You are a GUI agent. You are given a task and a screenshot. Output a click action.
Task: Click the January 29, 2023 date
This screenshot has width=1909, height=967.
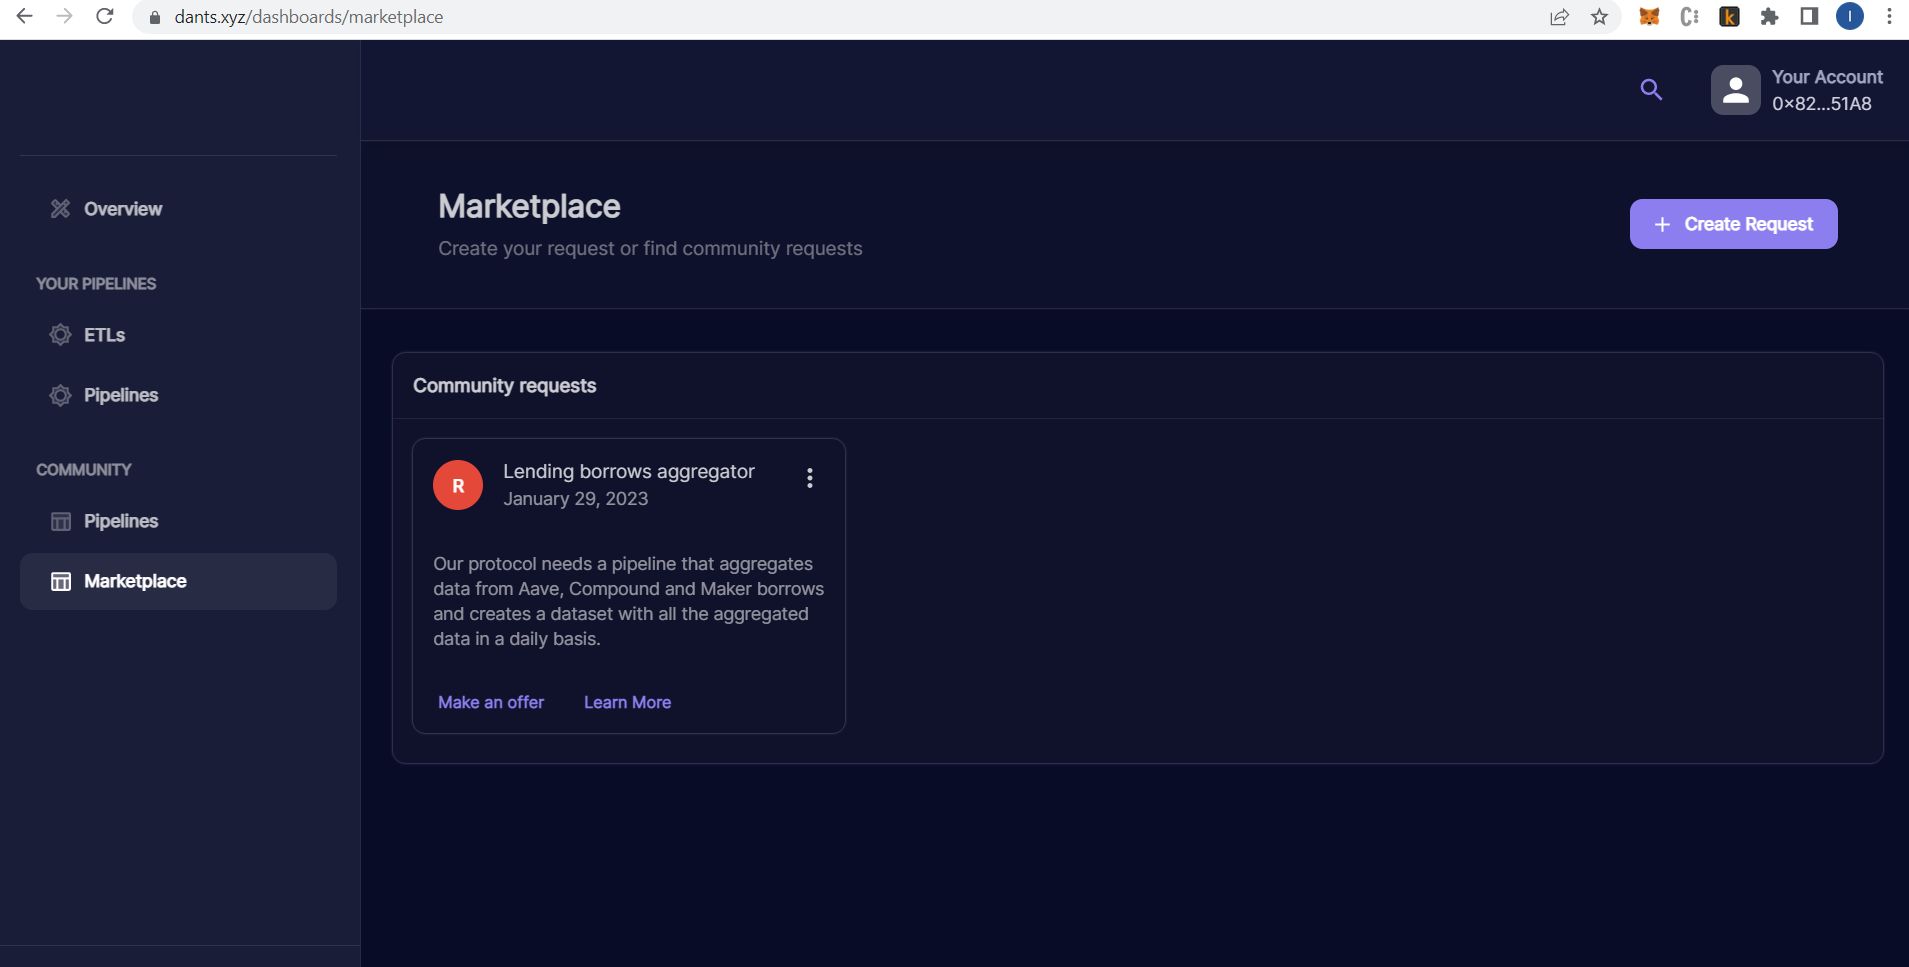(576, 499)
